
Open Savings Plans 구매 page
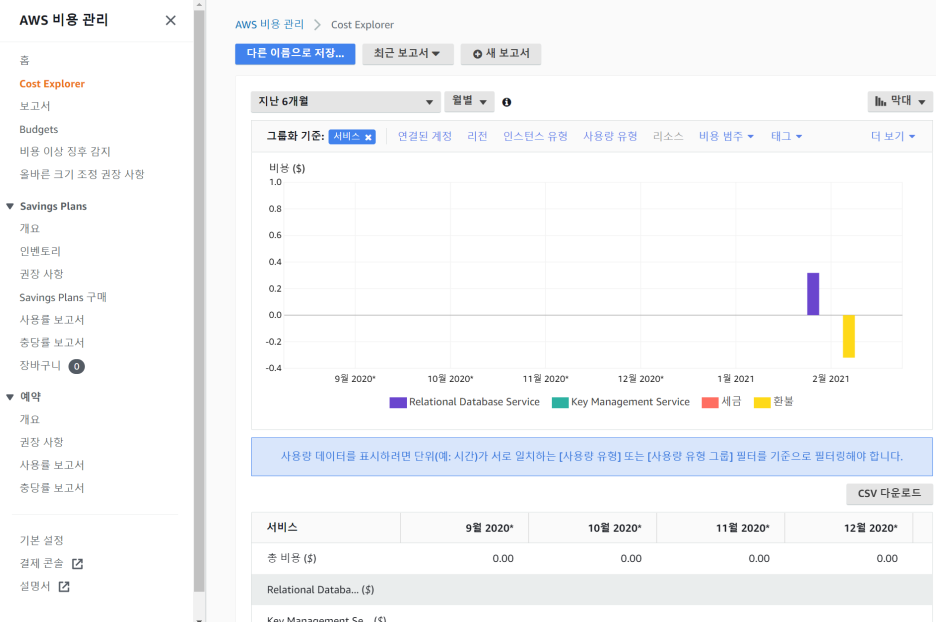click(x=63, y=297)
